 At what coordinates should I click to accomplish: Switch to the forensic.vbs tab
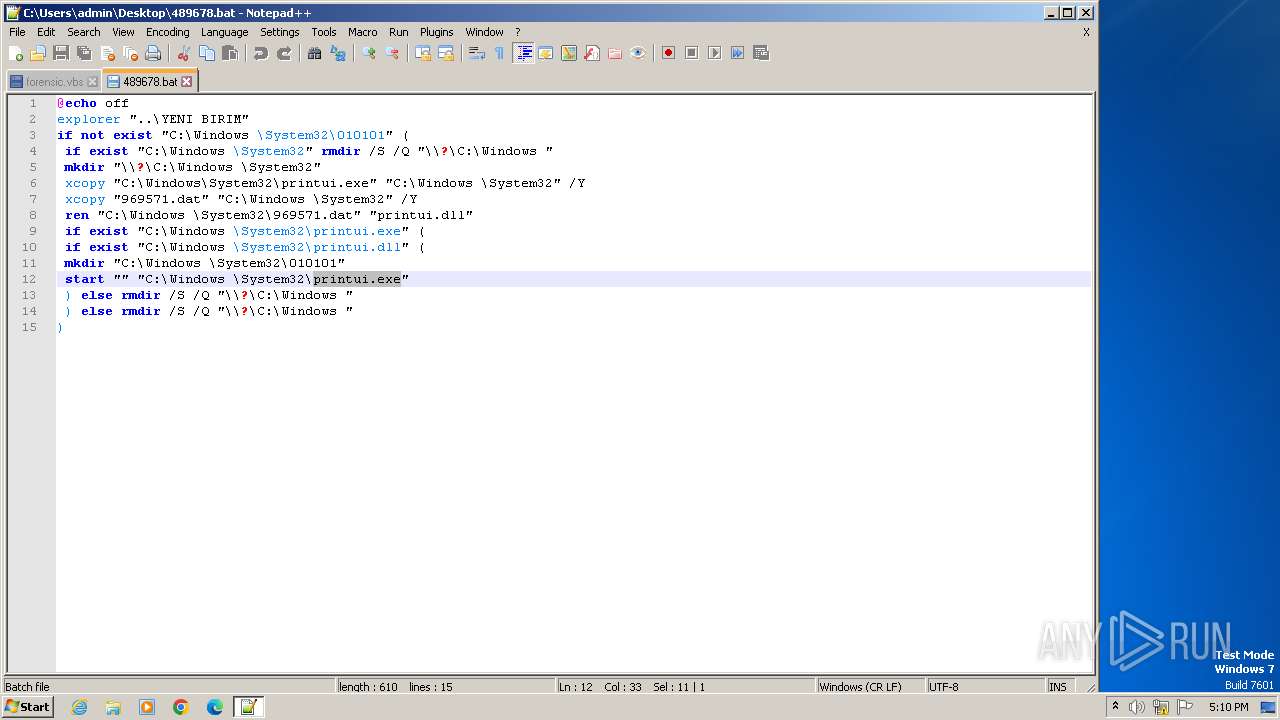(x=54, y=82)
